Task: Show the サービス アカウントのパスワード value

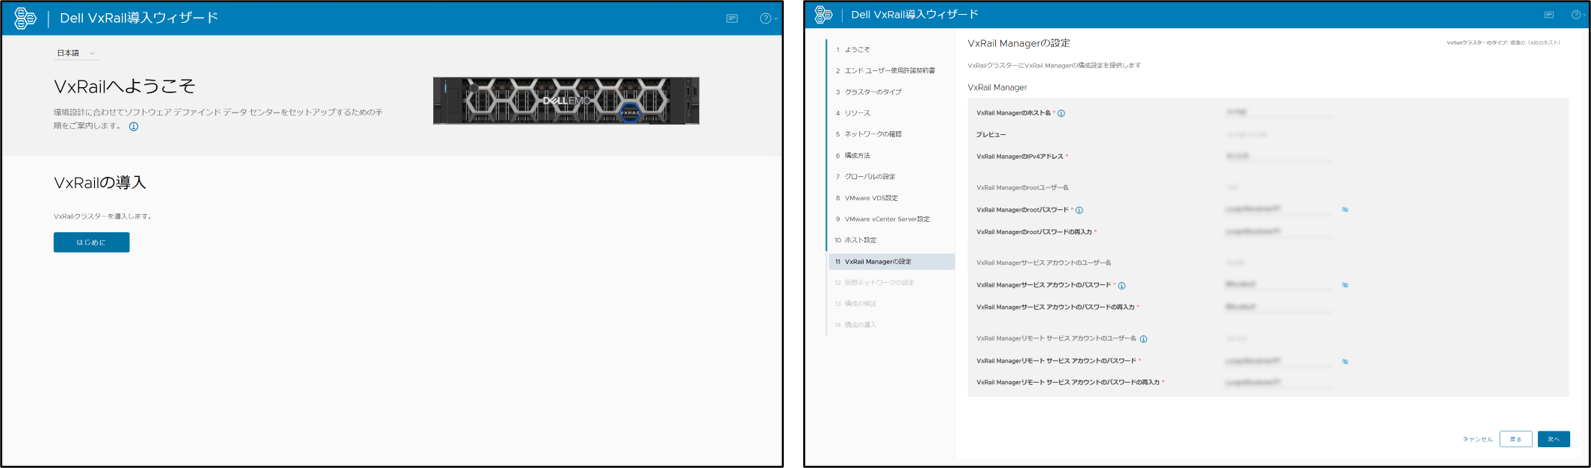Action: click(1345, 285)
